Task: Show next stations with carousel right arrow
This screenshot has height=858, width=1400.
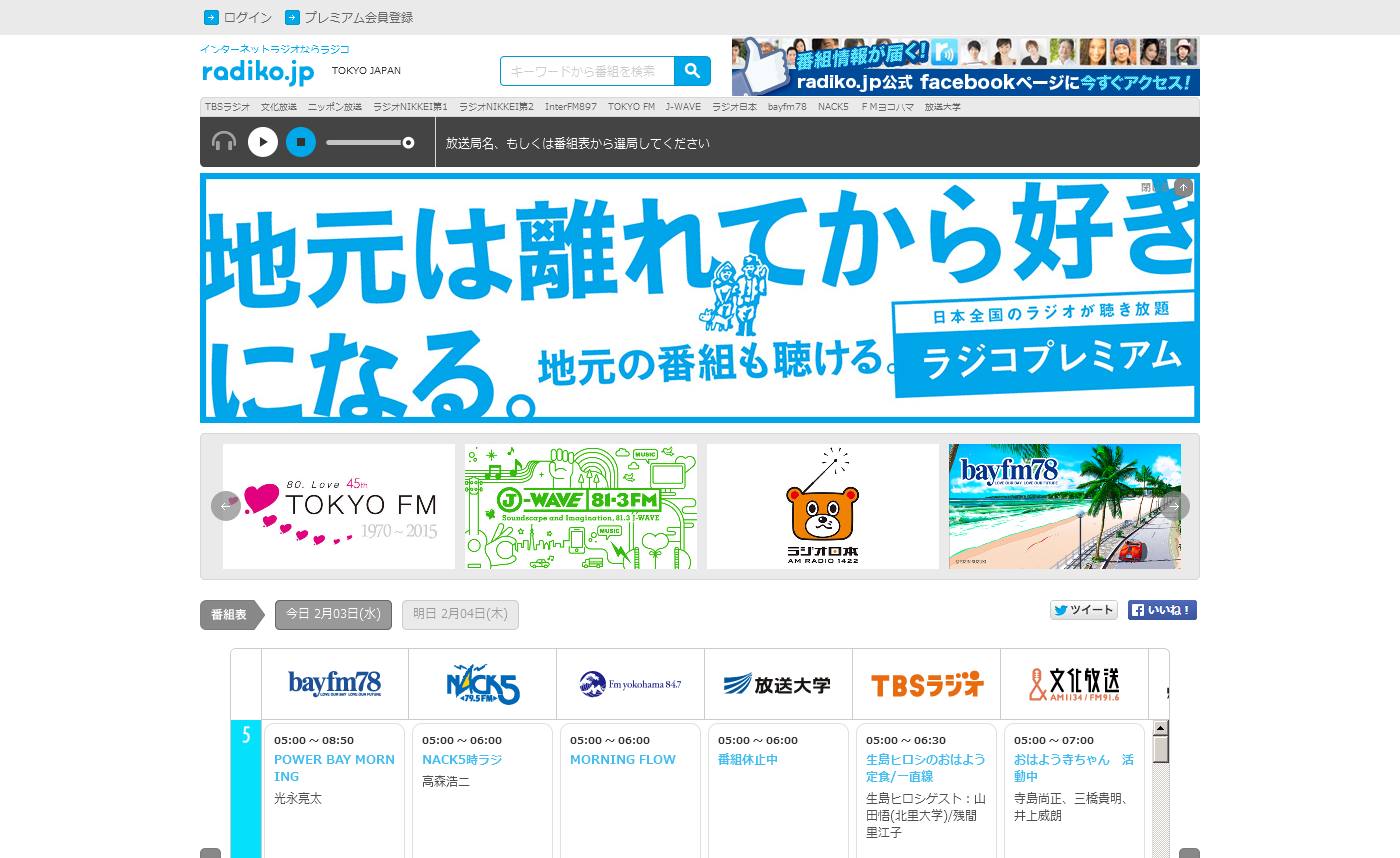Action: (x=1175, y=506)
